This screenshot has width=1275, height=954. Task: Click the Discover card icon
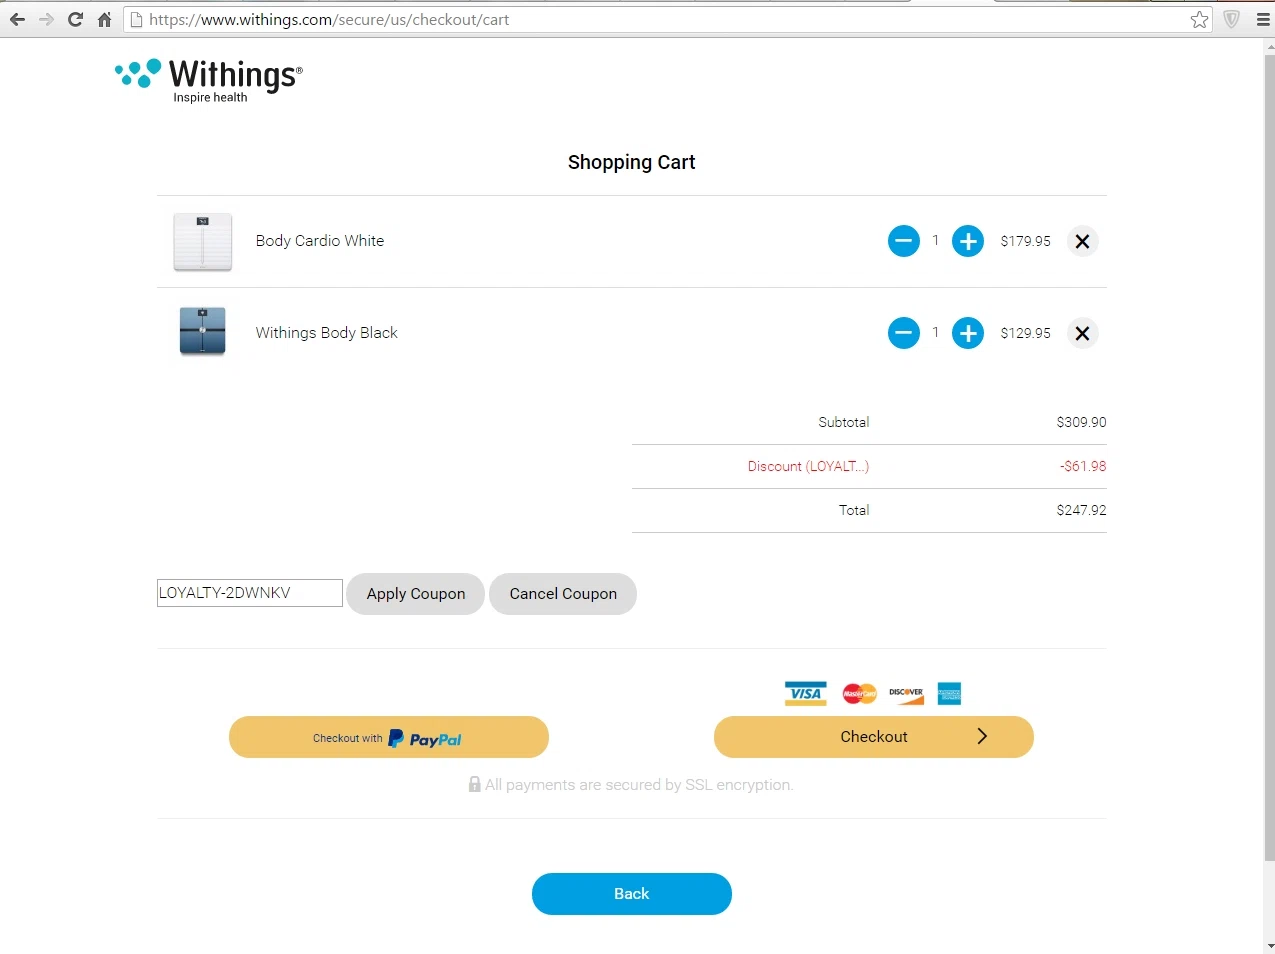[x=906, y=693]
